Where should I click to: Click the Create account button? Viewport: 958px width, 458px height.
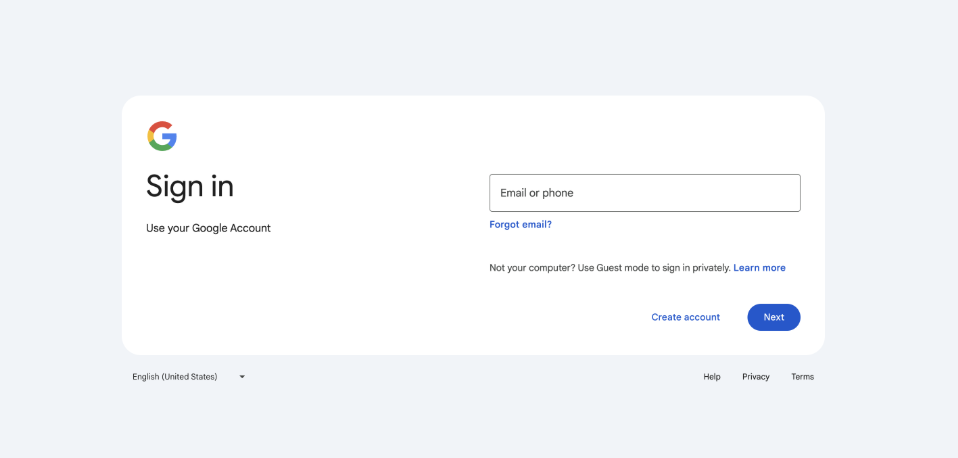[685, 317]
